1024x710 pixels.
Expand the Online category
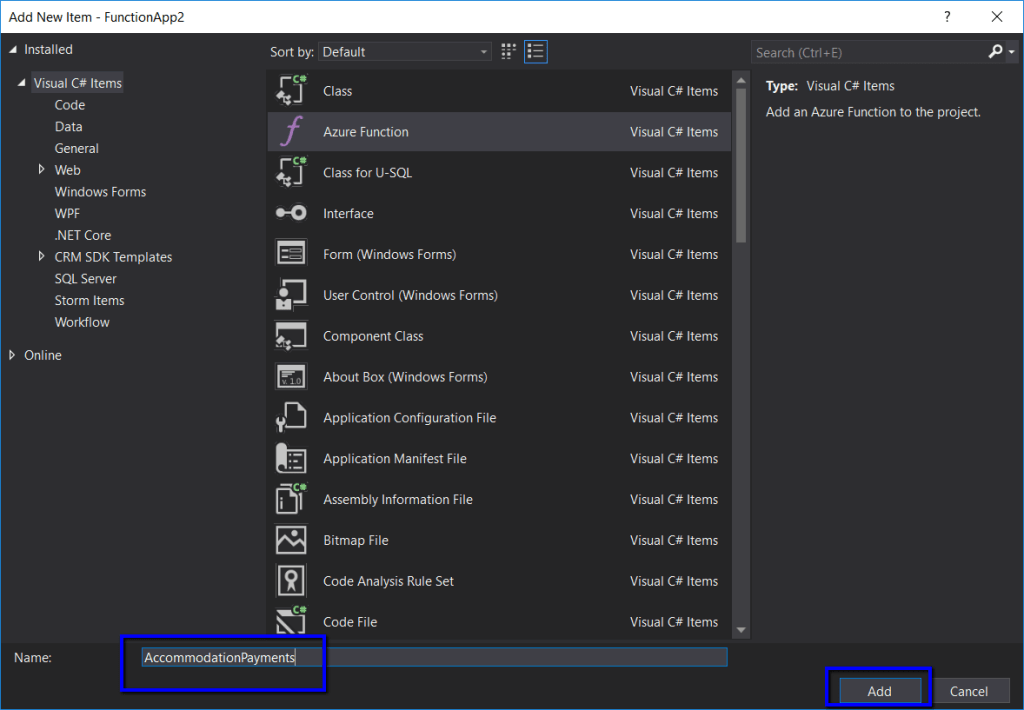13,355
